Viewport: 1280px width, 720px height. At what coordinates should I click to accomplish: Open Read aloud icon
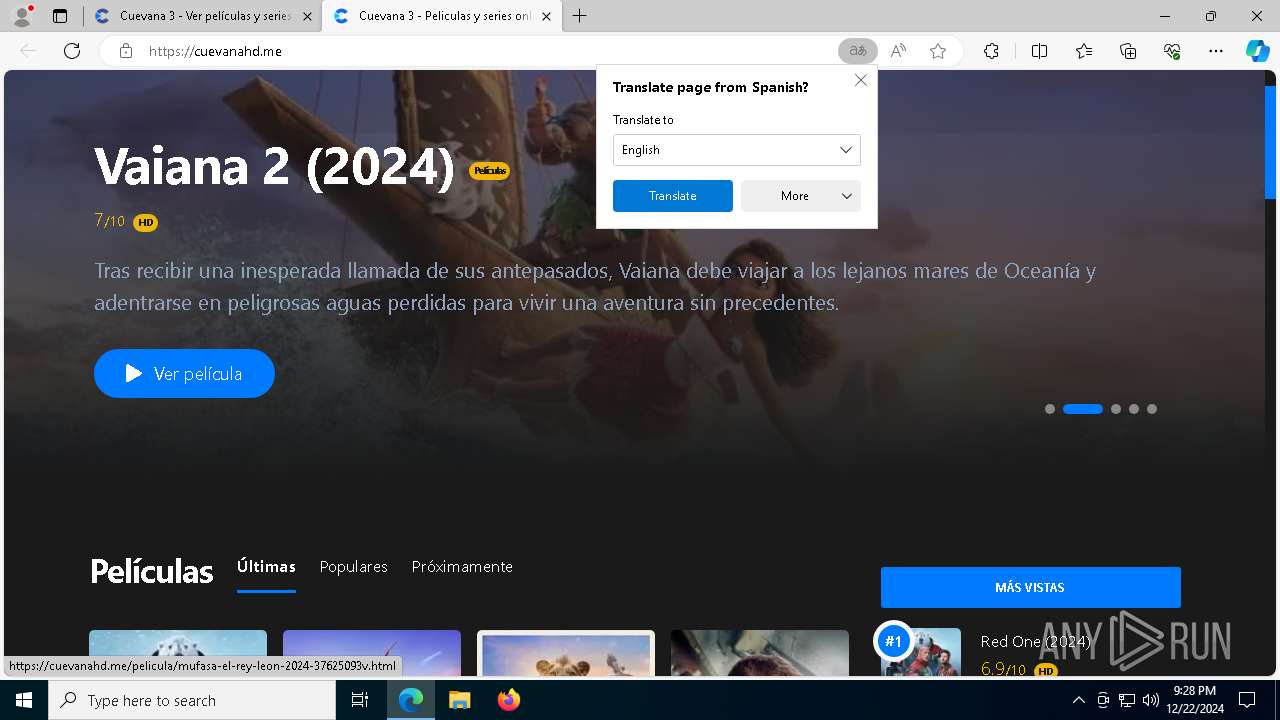[x=898, y=51]
